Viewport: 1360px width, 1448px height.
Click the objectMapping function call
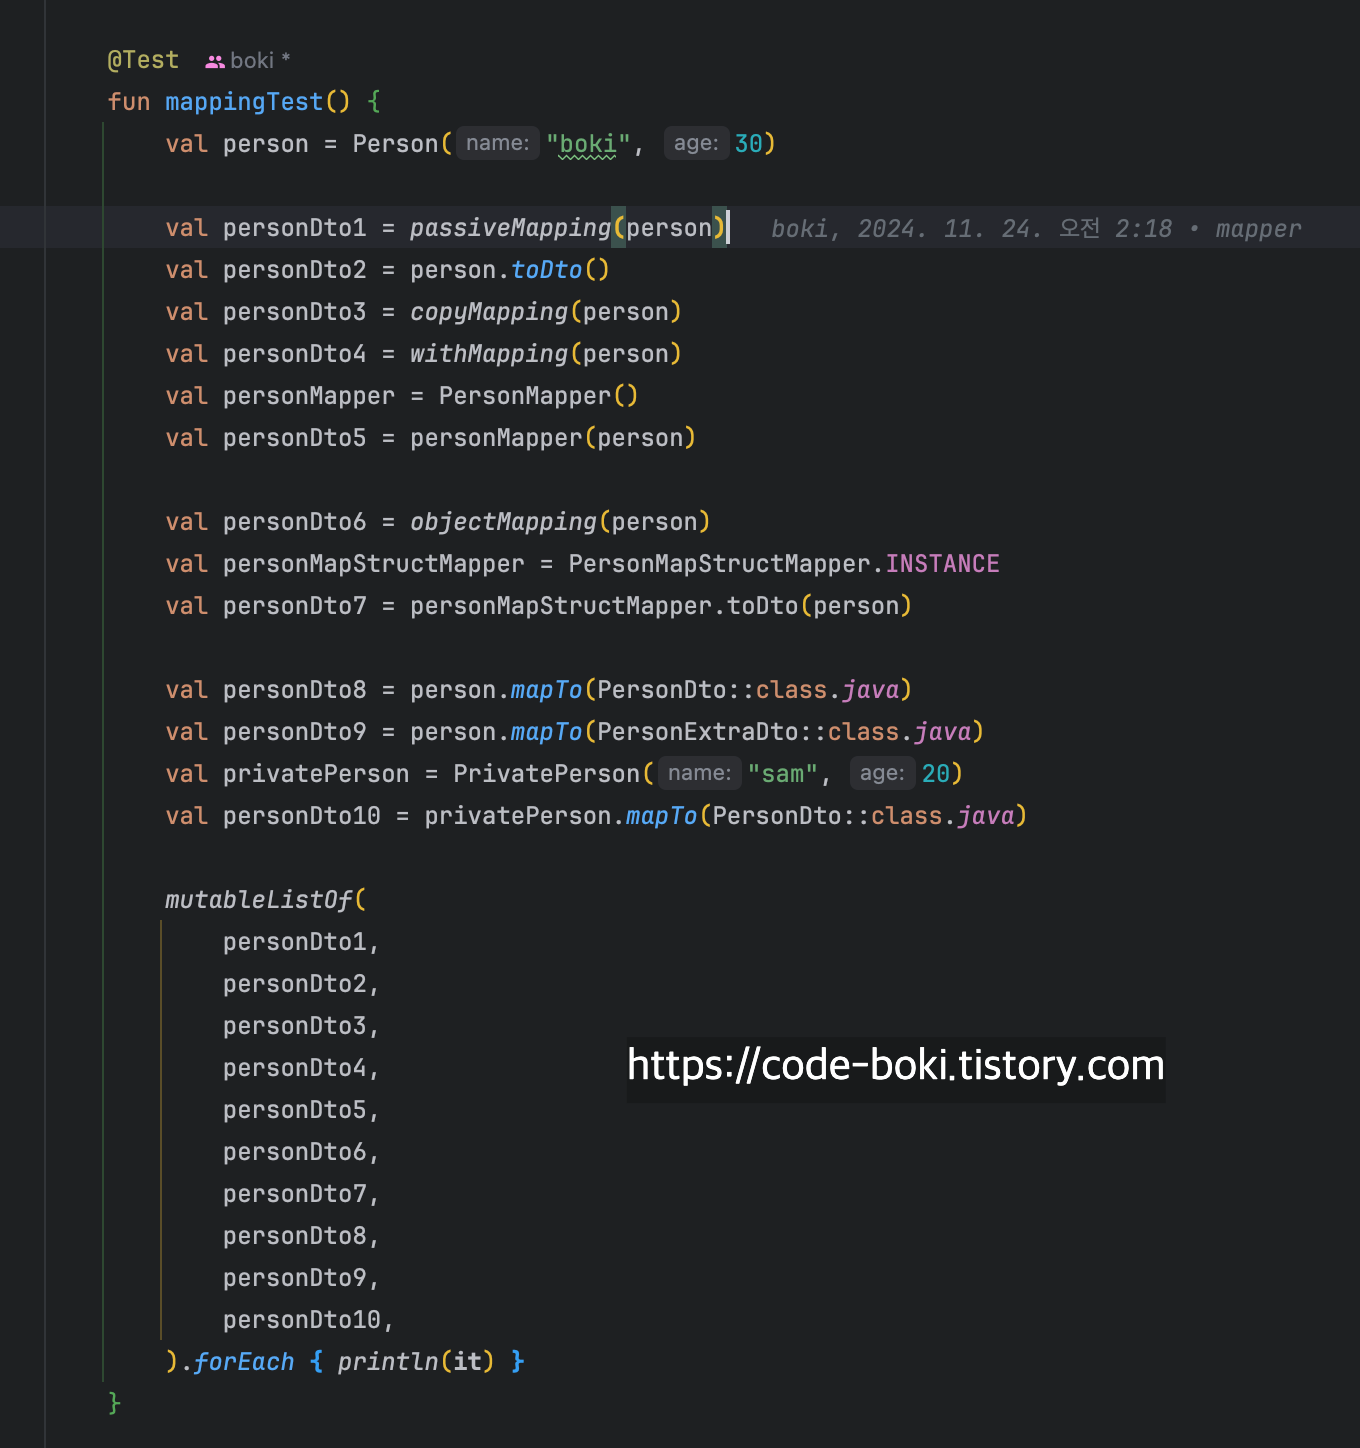pyautogui.click(x=503, y=522)
